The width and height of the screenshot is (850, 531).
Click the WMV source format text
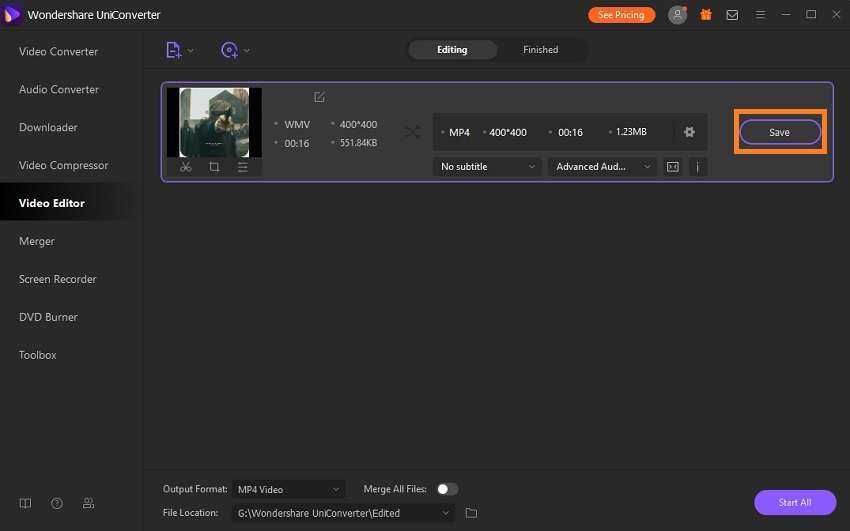click(297, 125)
